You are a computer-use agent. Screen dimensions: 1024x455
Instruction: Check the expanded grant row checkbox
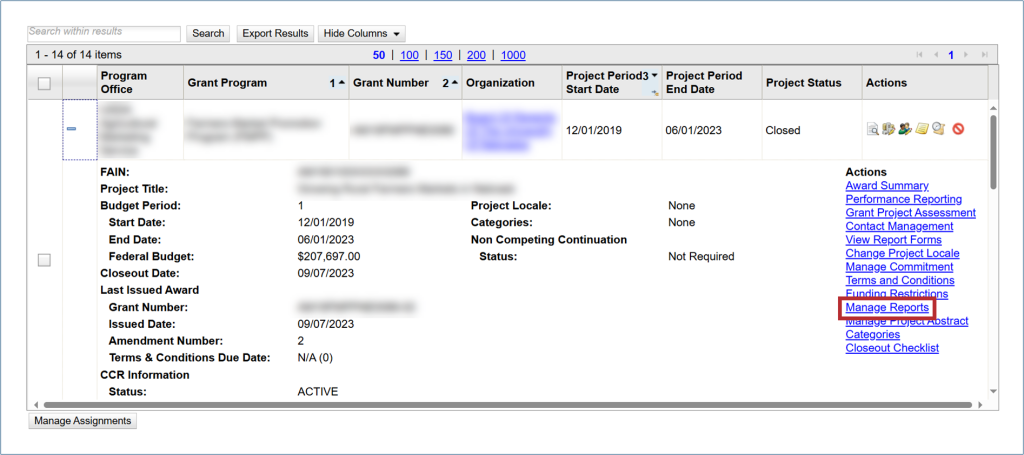(44, 260)
